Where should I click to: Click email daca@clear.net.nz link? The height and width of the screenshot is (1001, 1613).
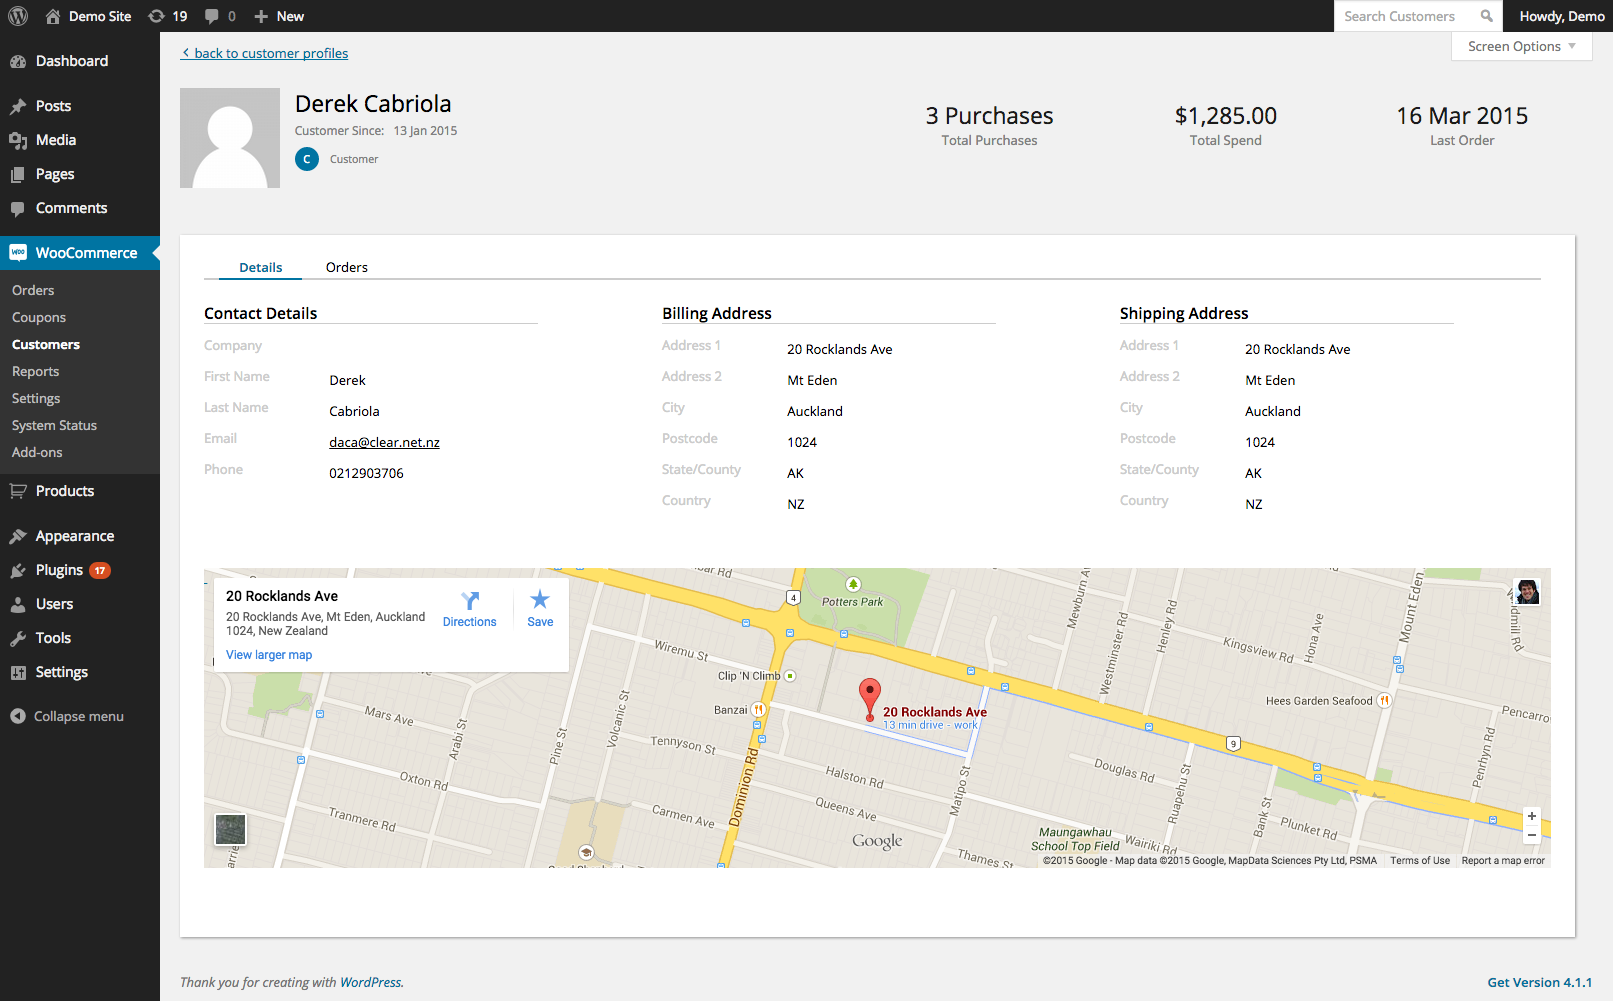(385, 442)
